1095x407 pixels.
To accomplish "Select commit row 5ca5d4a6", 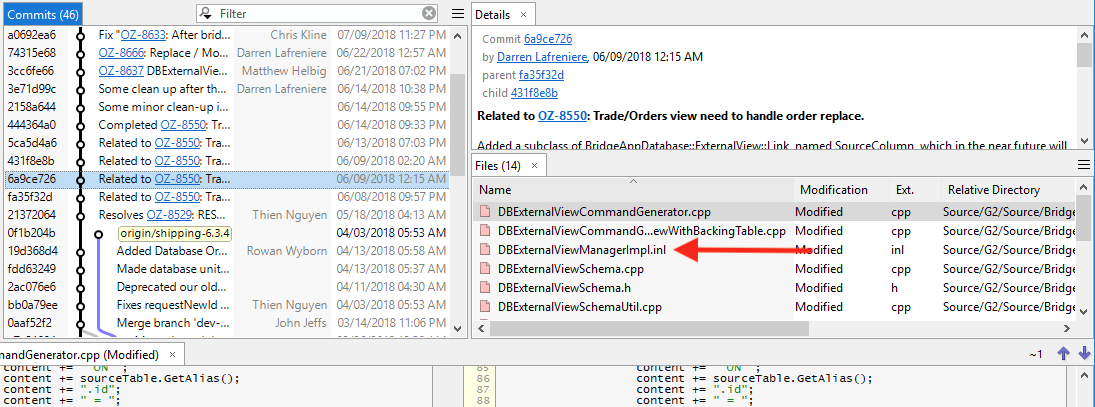I will pyautogui.click(x=226, y=143).
